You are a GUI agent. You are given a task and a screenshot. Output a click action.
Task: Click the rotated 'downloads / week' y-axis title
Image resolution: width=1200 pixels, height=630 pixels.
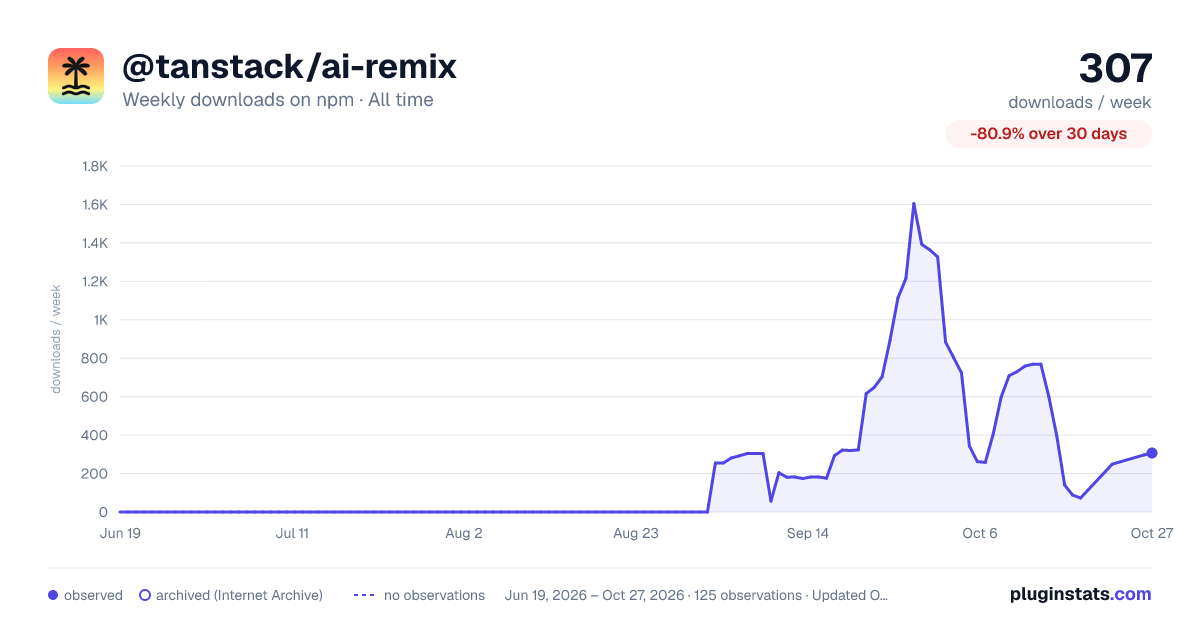click(x=56, y=339)
